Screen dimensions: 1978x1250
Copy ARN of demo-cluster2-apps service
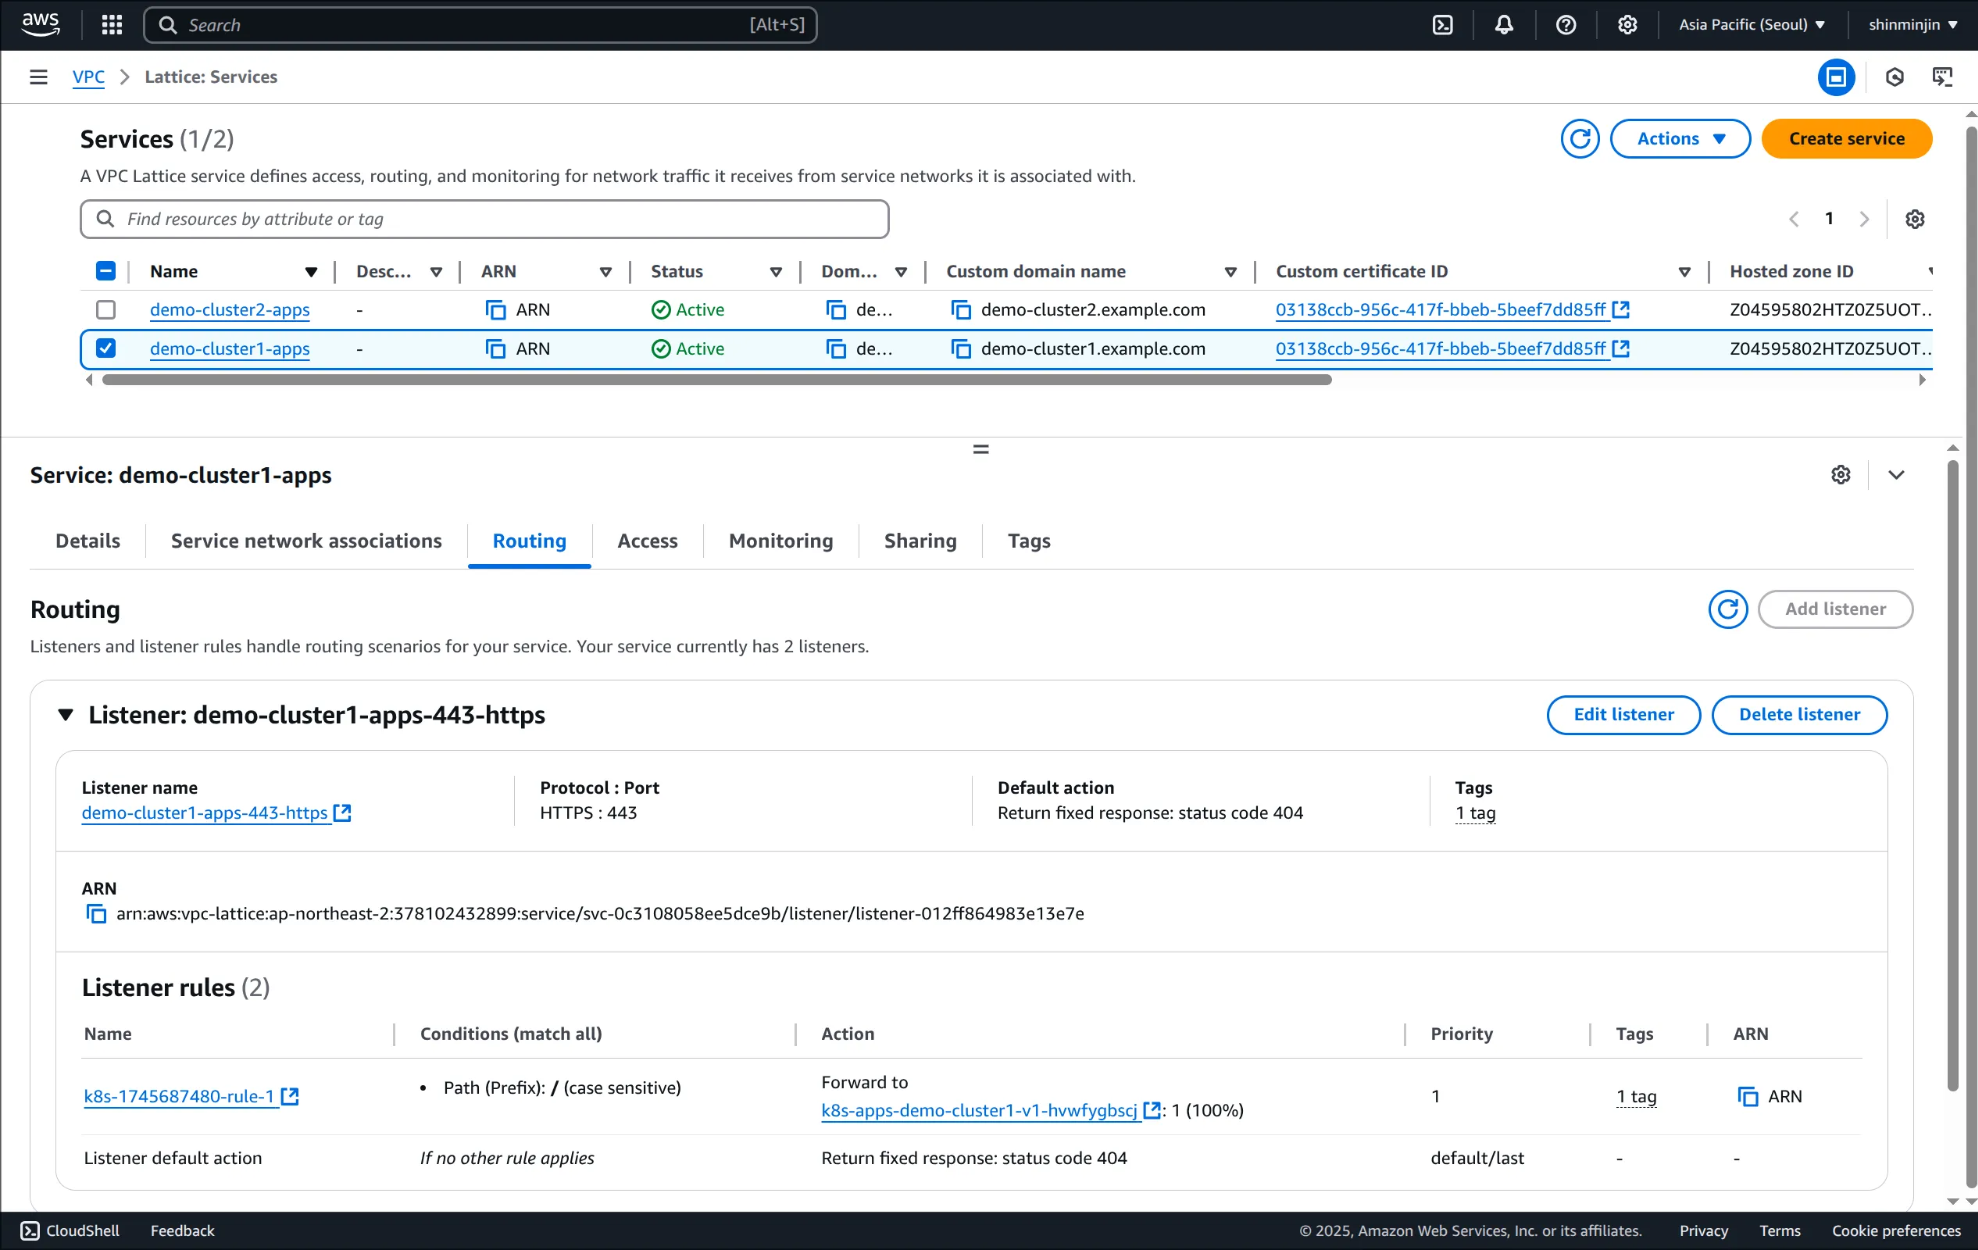[495, 310]
